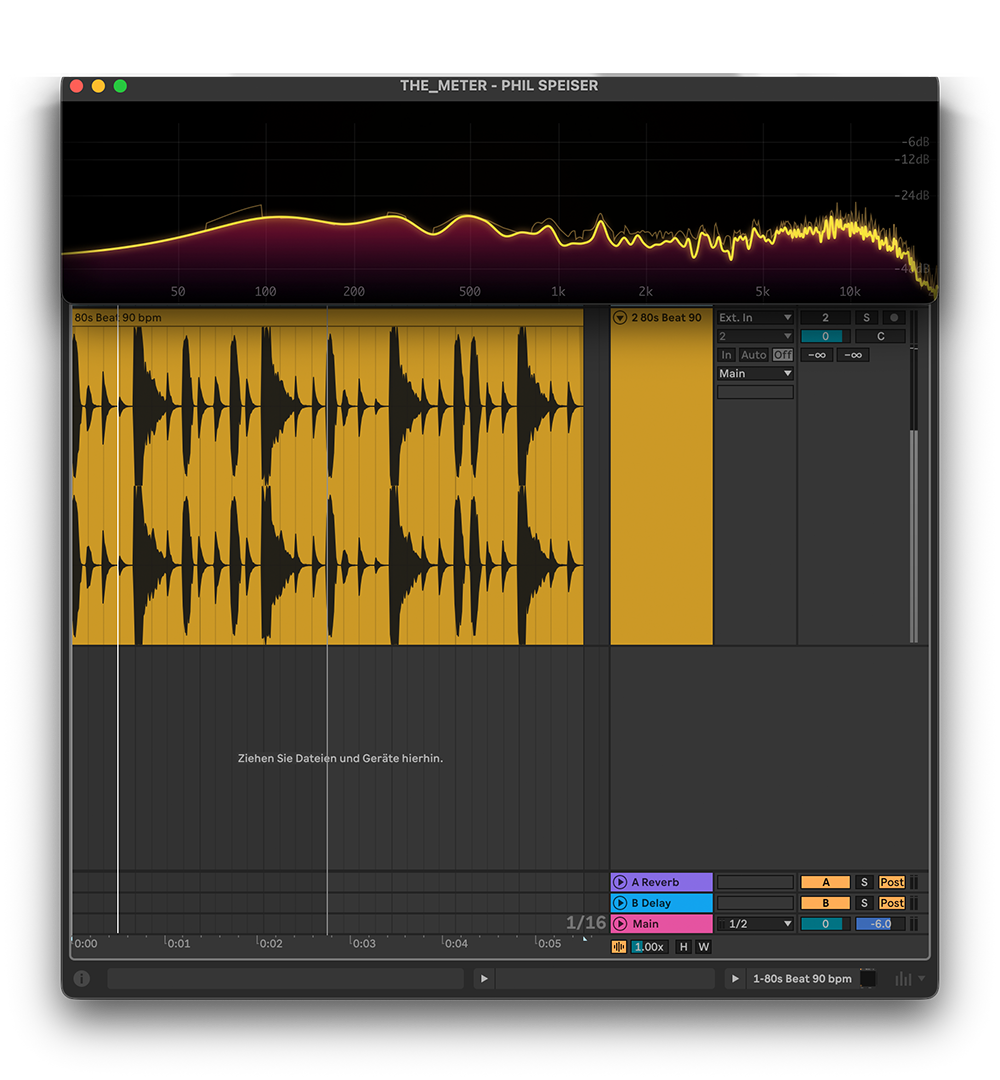1000x1080 pixels.
Task: Click the H button to fit track heights
Action: click(684, 947)
